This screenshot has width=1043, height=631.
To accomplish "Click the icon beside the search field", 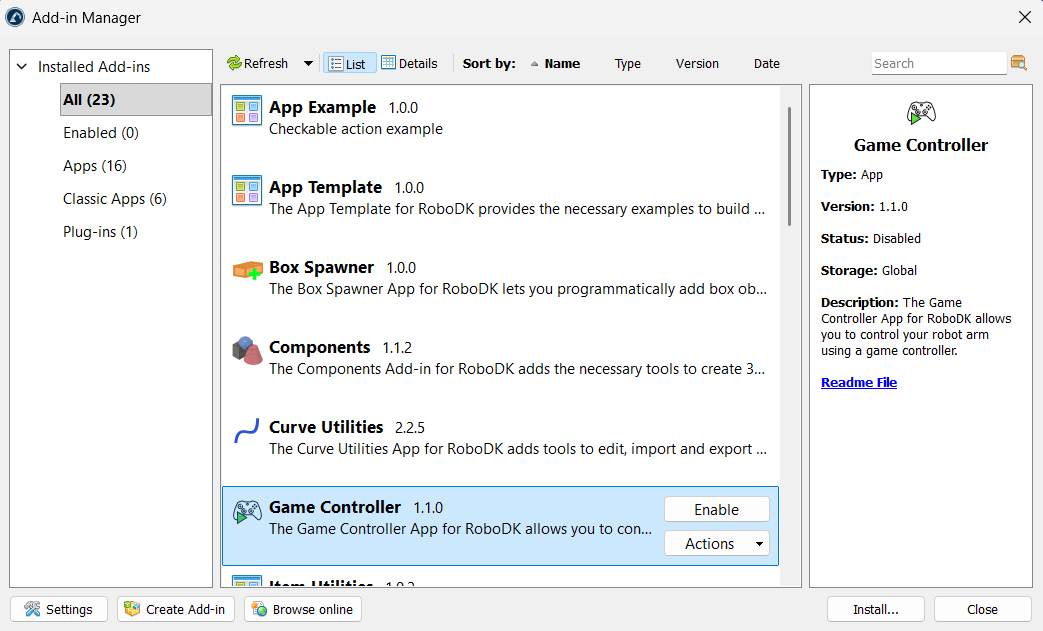I will pyautogui.click(x=1019, y=63).
